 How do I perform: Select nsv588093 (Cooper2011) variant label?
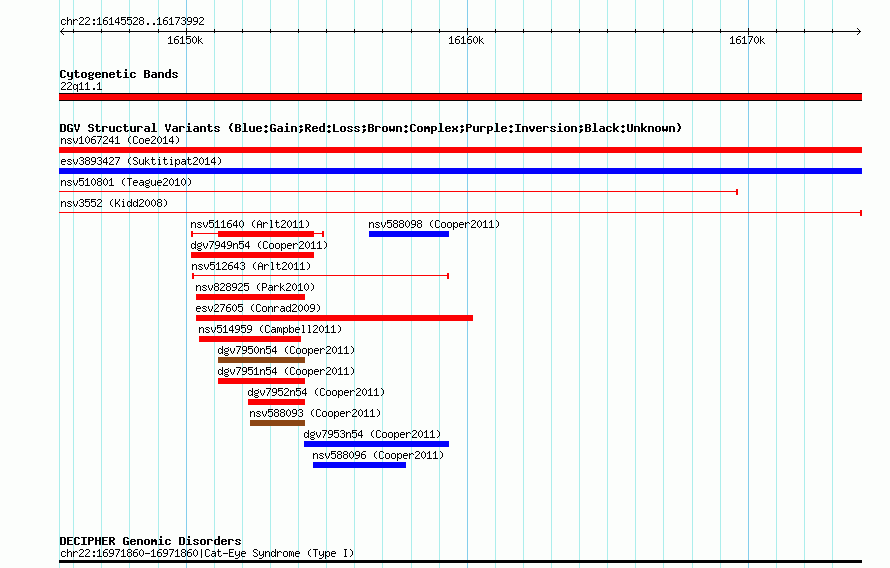click(315, 413)
